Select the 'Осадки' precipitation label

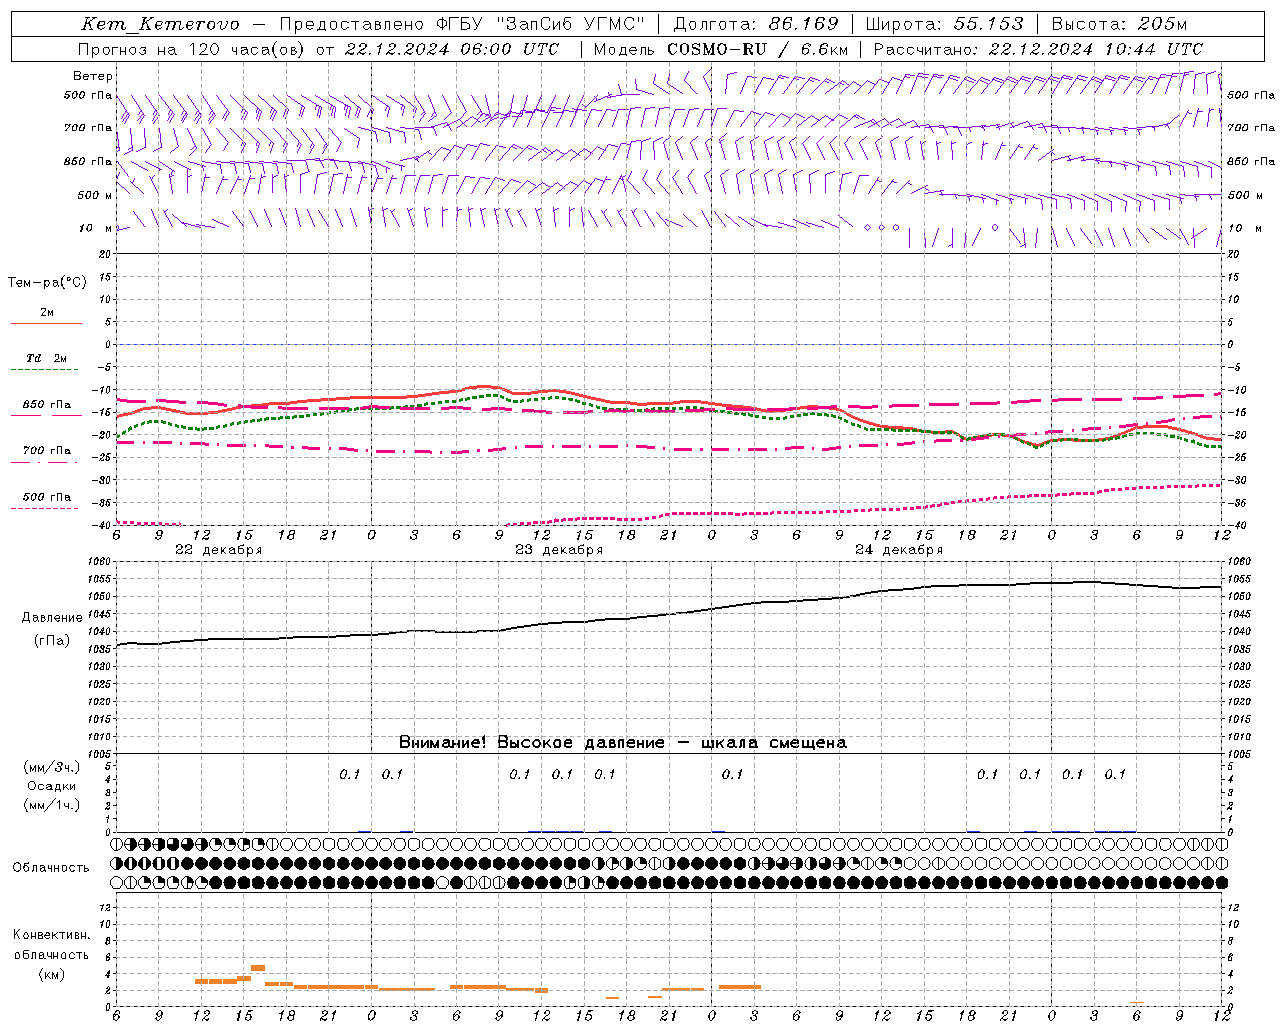pos(52,786)
